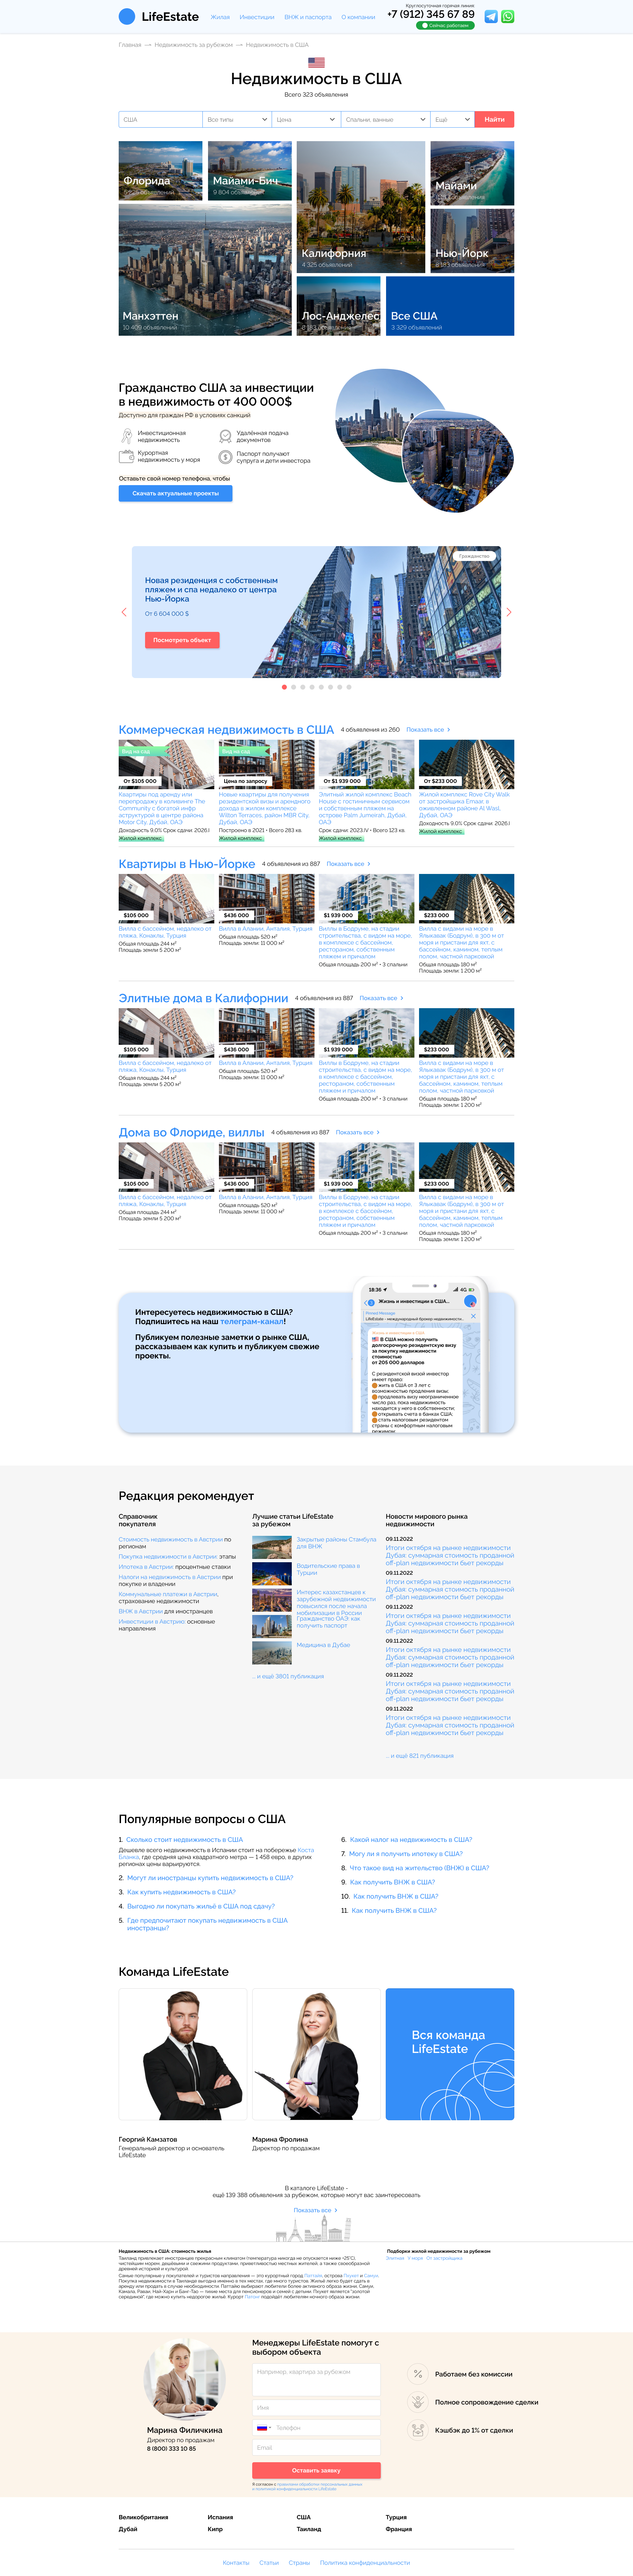This screenshot has height=2576, width=633.
Task: Go to previous slide with left carousel arrow
Action: pos(124,612)
